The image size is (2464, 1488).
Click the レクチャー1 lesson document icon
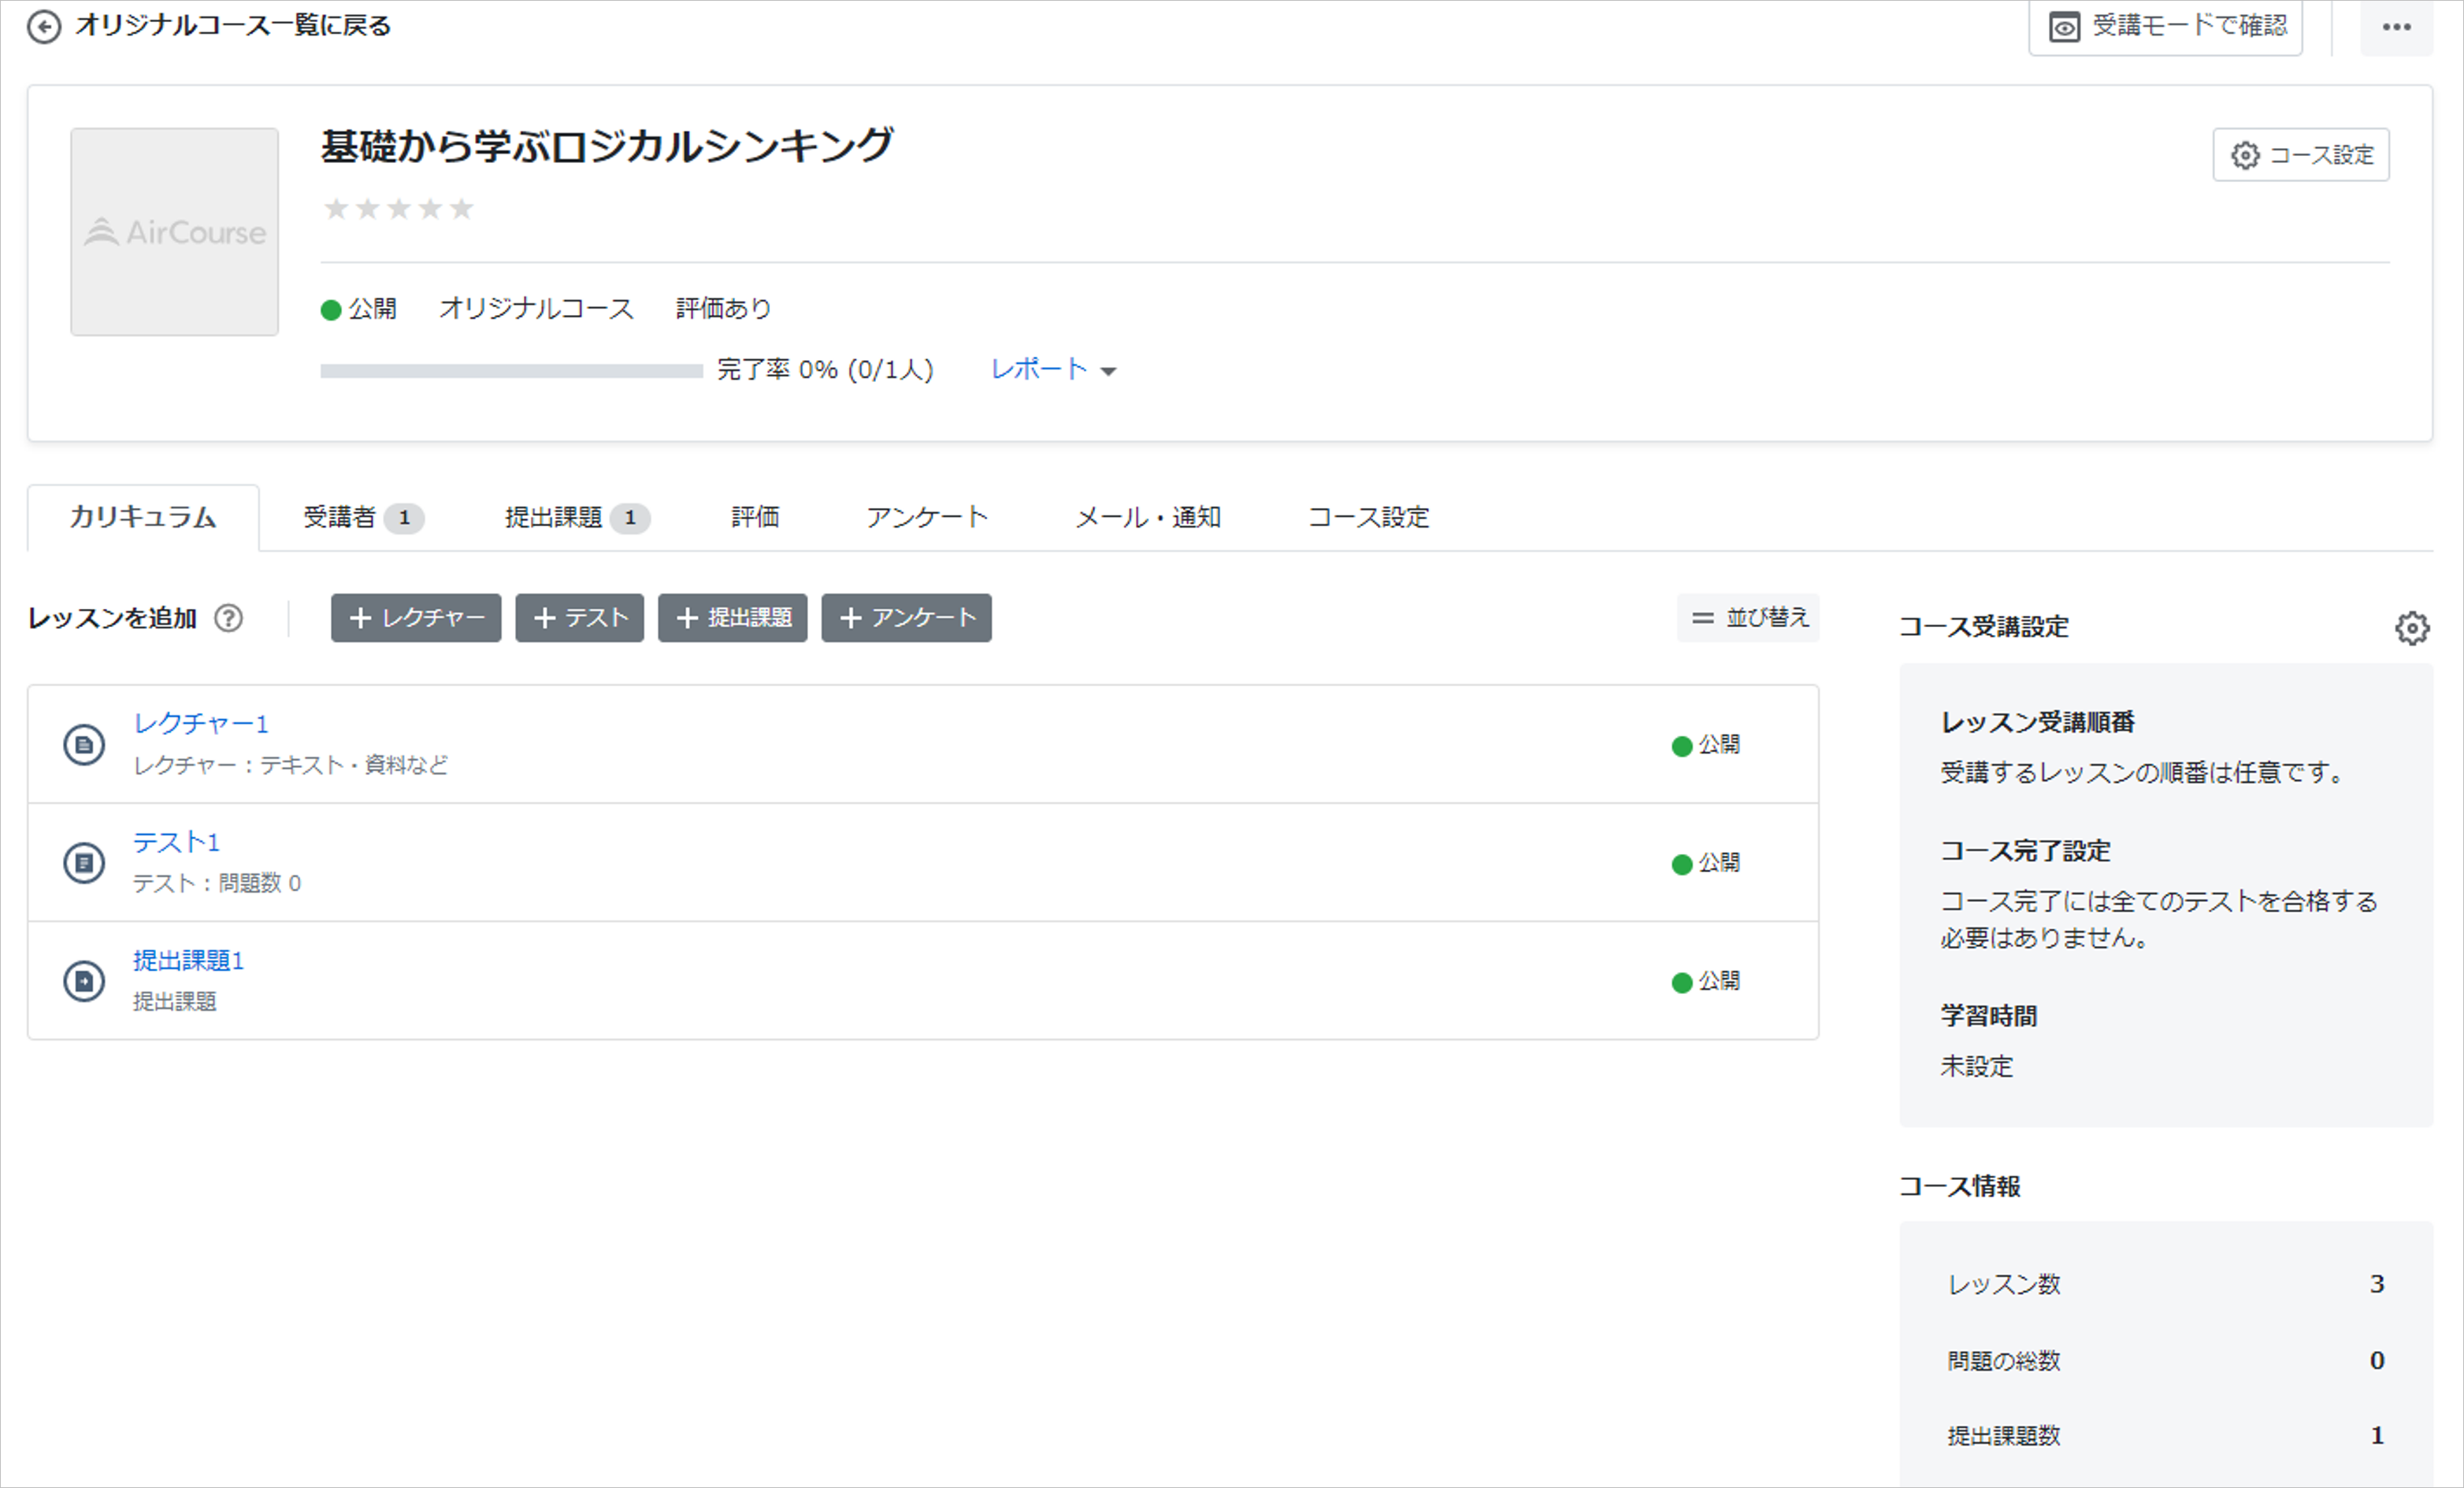(x=84, y=745)
